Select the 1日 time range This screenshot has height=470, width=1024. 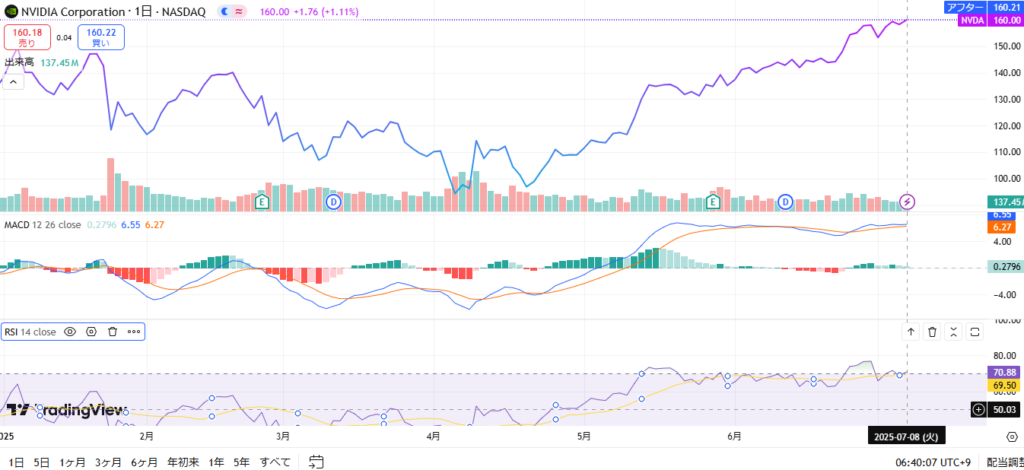16,462
